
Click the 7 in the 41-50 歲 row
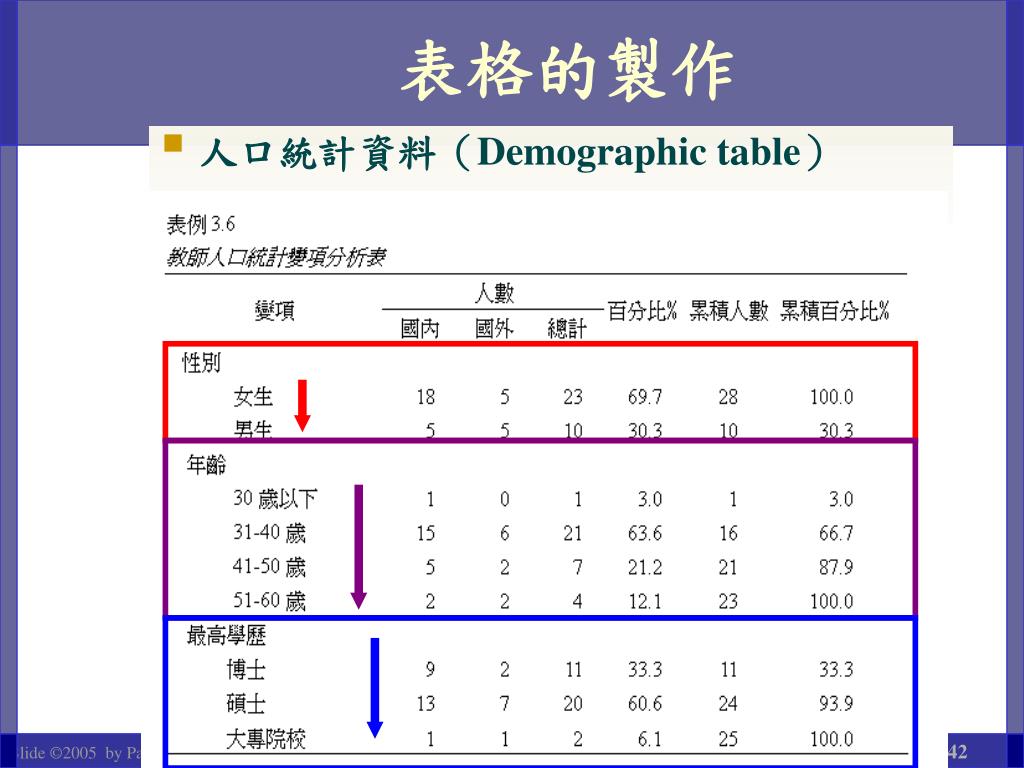click(577, 568)
